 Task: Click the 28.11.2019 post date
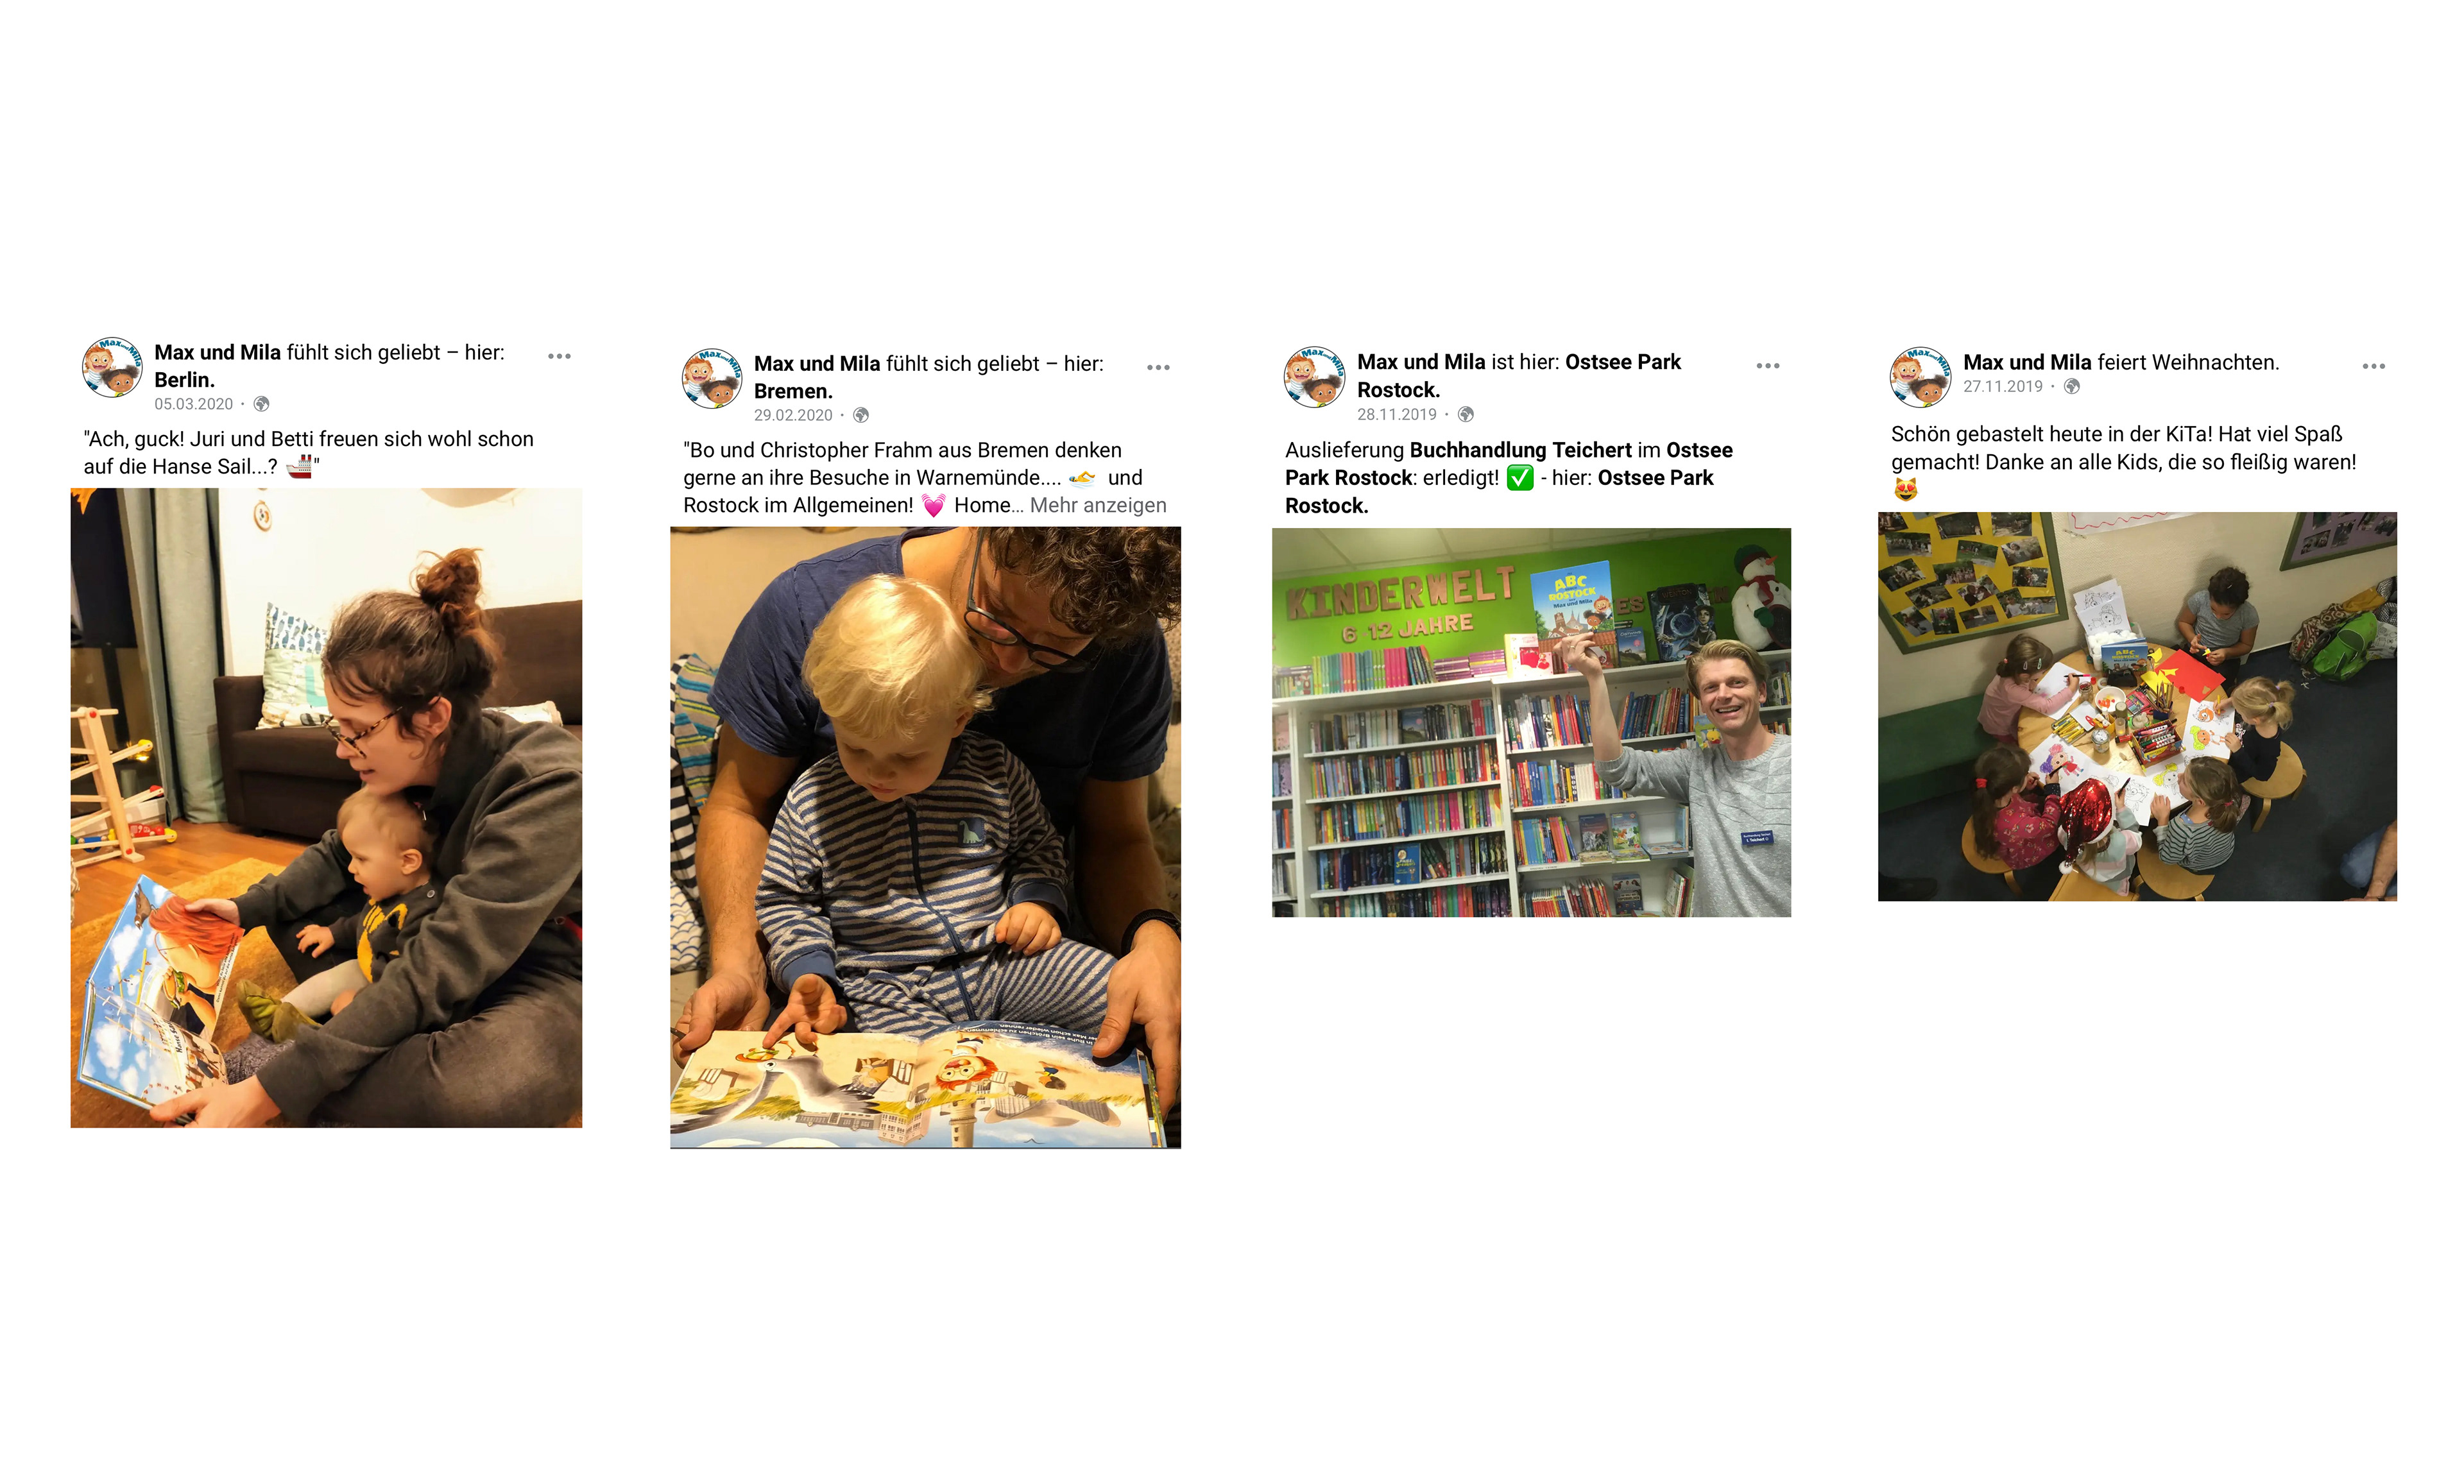coord(1396,414)
